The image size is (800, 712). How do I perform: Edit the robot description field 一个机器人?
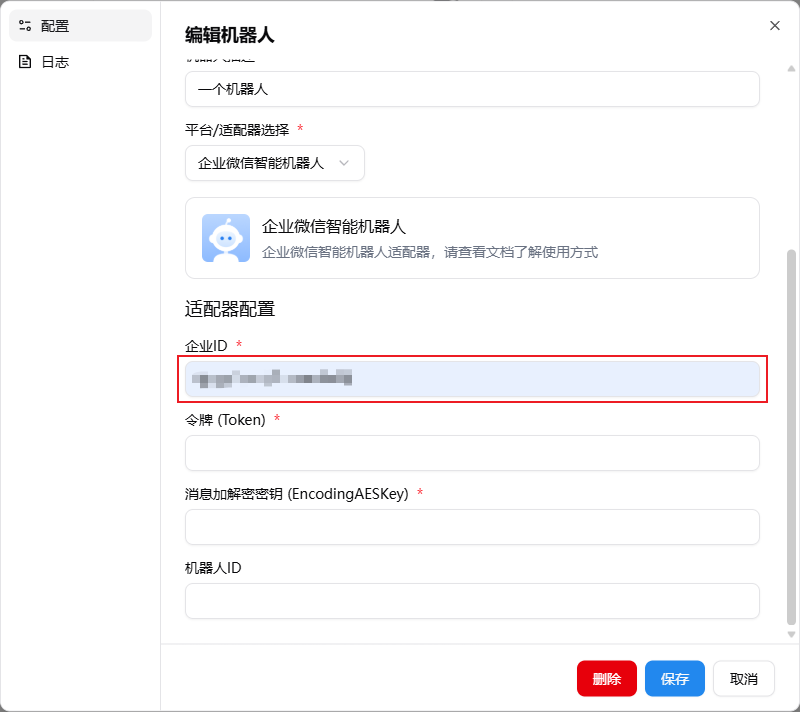472,89
